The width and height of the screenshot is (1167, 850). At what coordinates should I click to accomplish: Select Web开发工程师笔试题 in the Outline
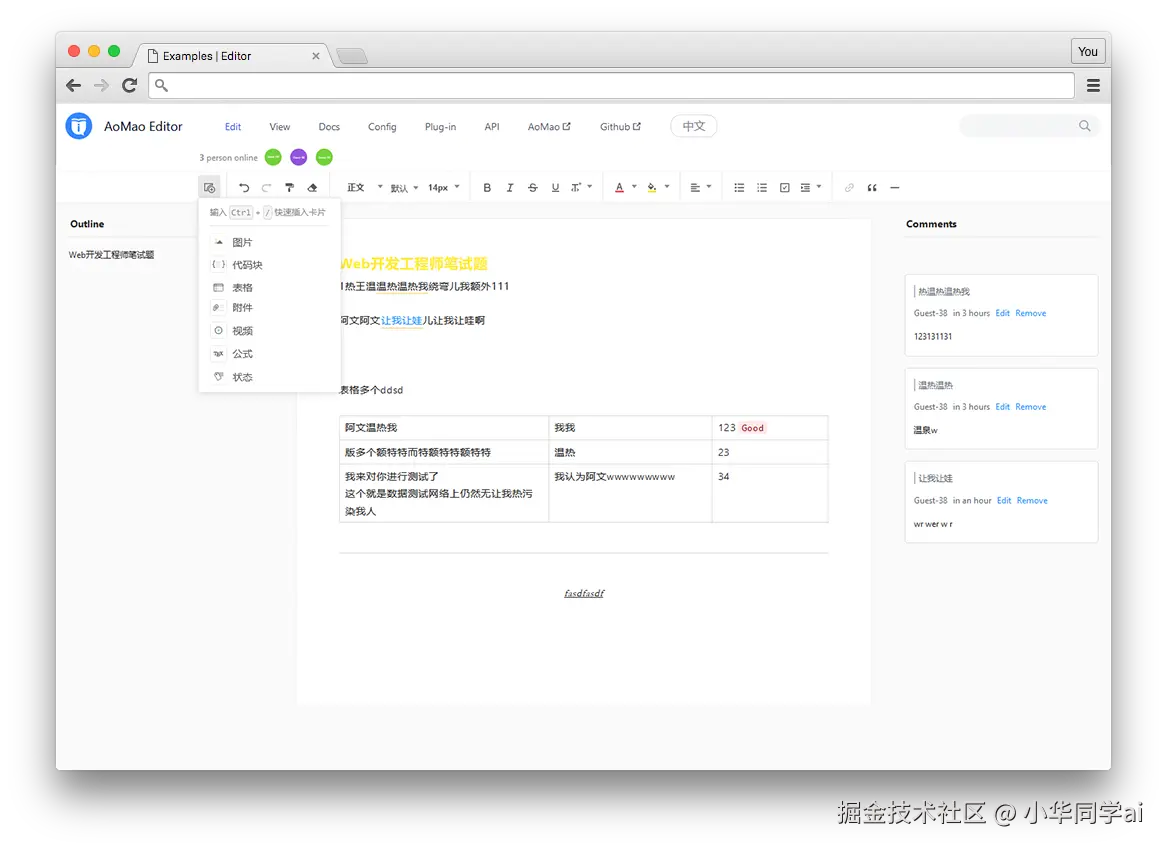tap(112, 255)
